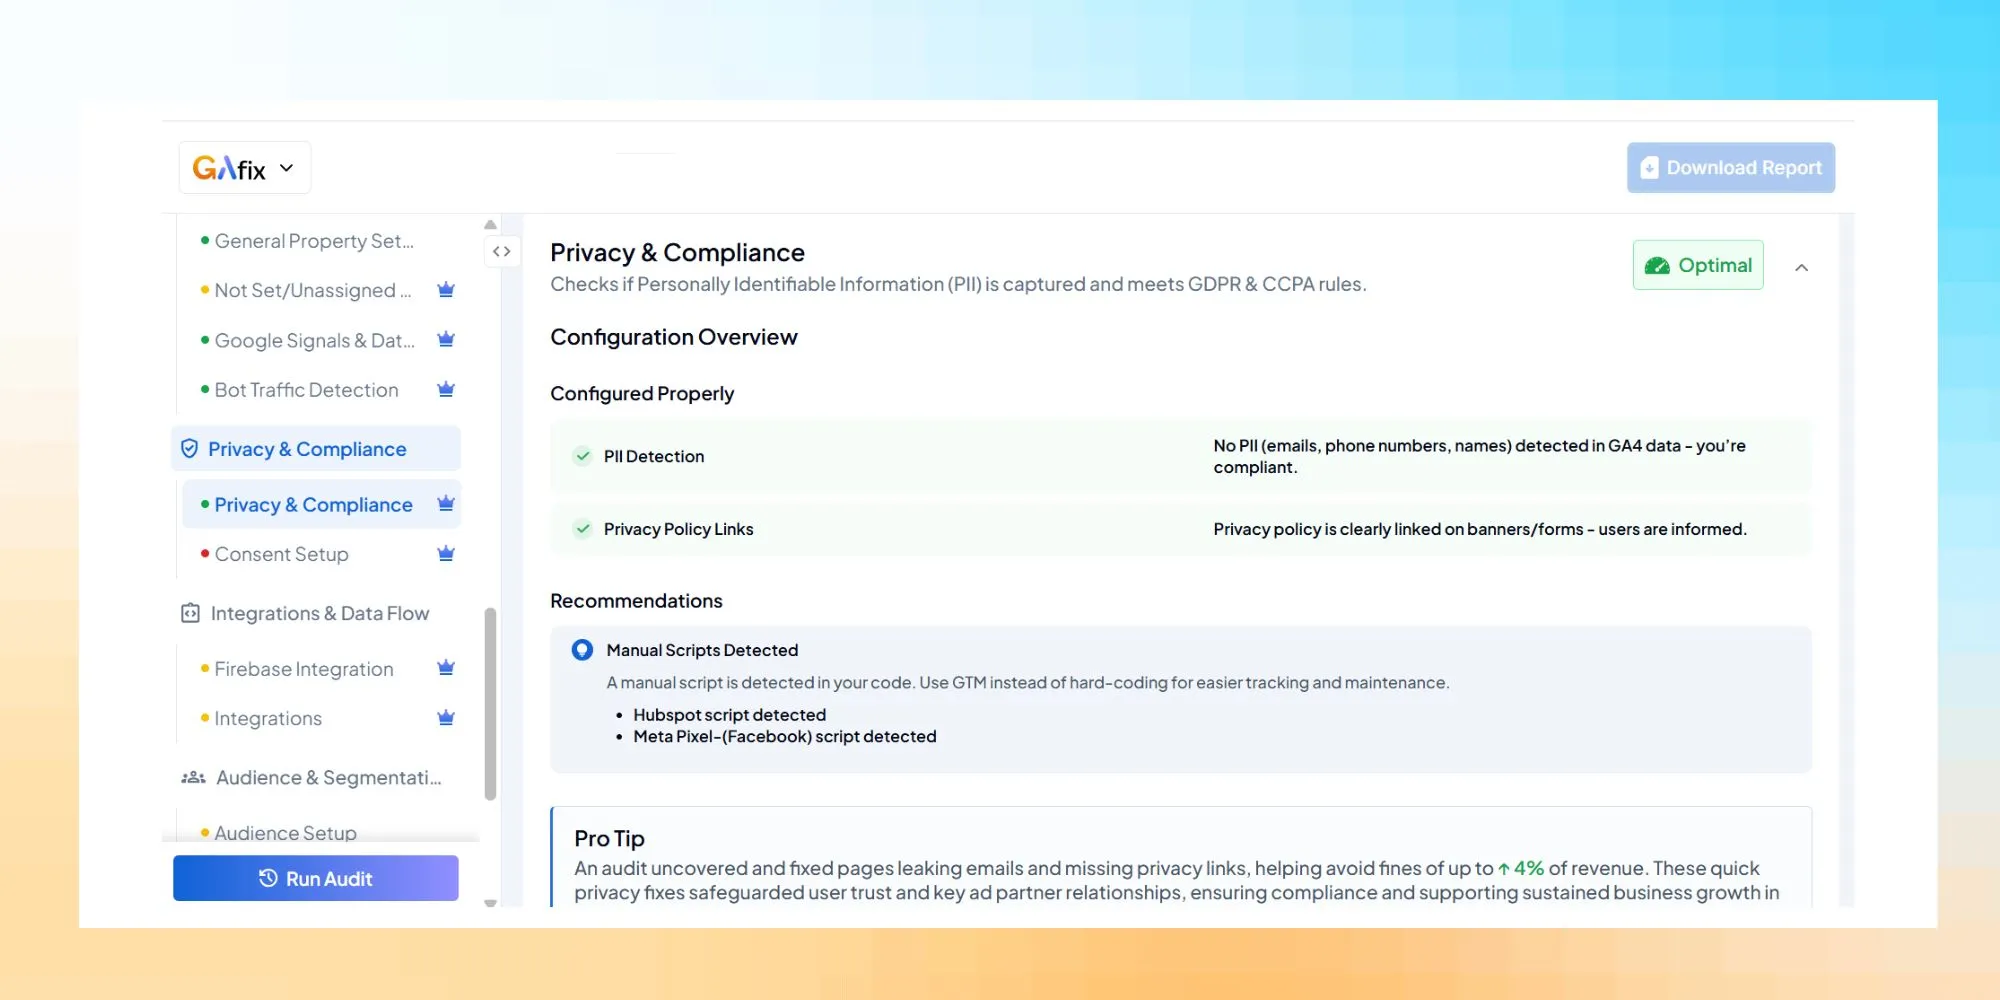
Task: Click the Download Report button
Action: pos(1730,167)
